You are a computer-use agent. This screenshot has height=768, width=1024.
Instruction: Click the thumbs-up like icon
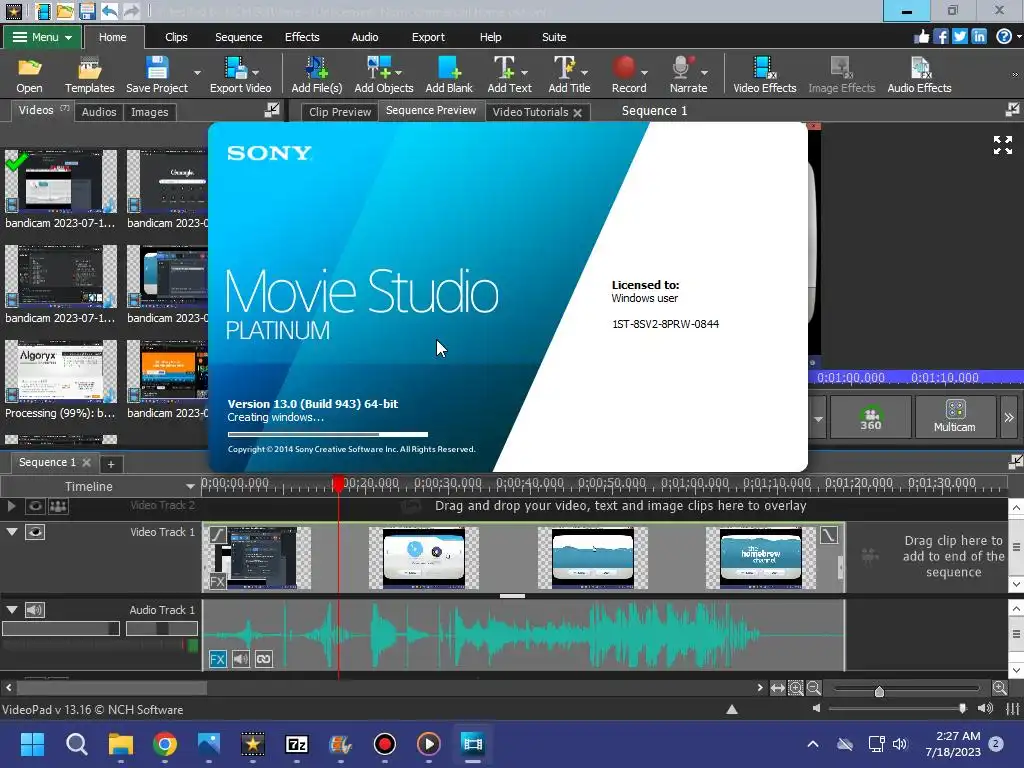click(x=921, y=37)
